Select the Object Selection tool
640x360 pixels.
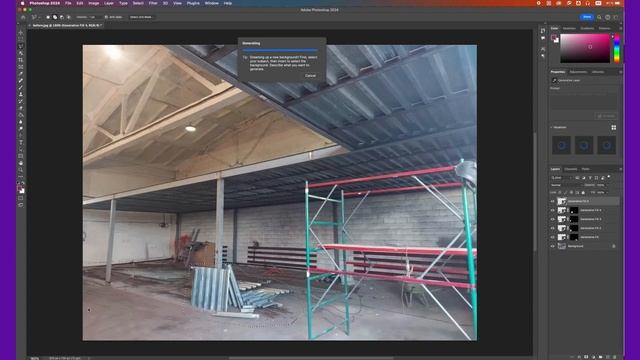(x=21, y=53)
